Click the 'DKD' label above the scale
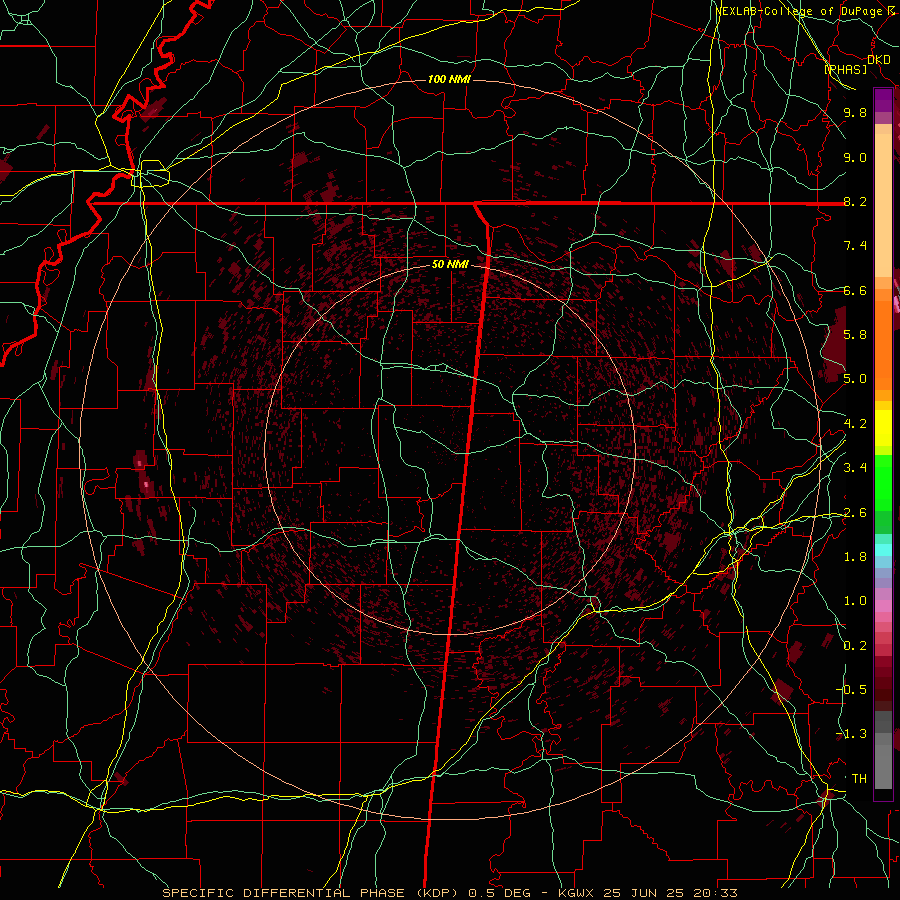 click(x=879, y=59)
